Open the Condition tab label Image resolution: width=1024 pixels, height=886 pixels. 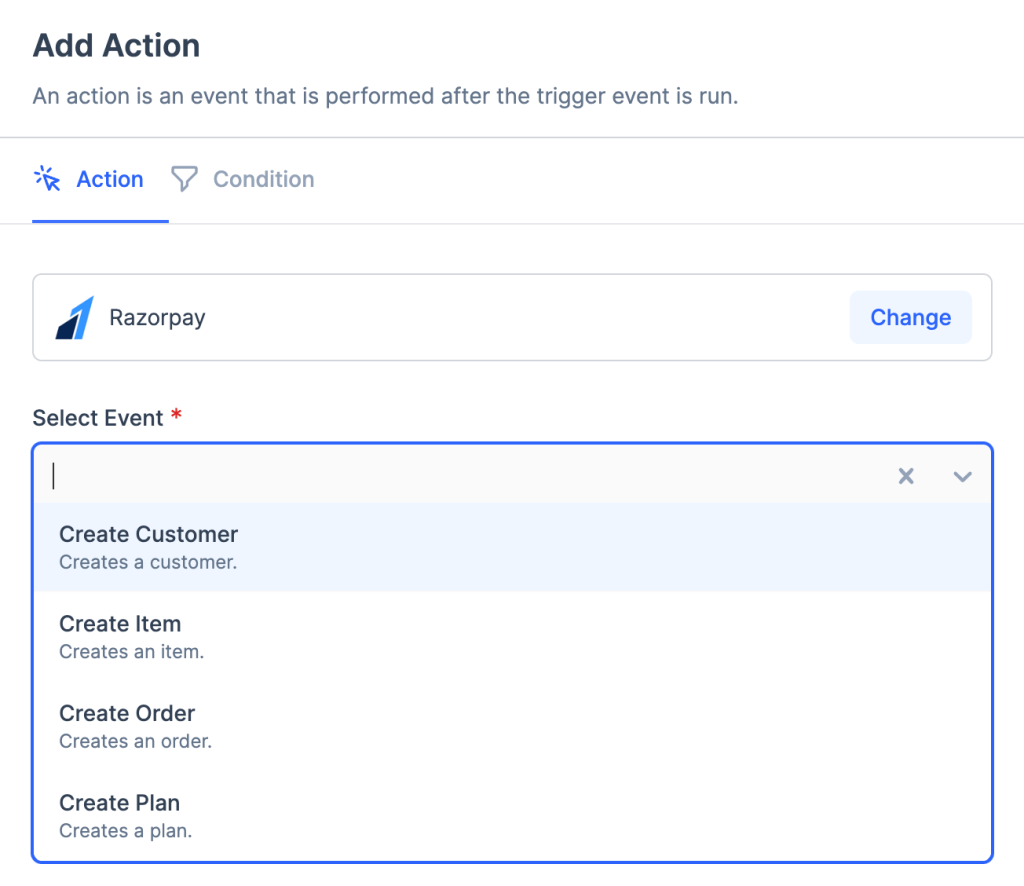(263, 179)
